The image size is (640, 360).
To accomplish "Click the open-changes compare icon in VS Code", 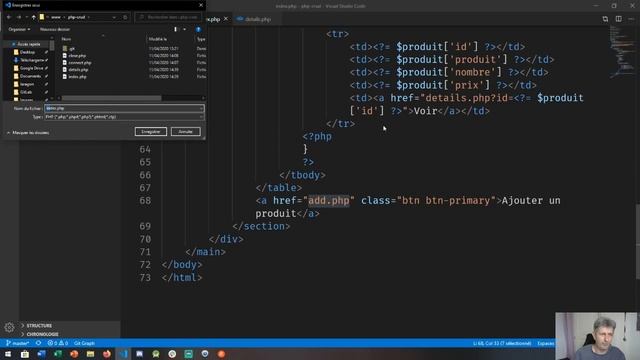I will 605,19.
